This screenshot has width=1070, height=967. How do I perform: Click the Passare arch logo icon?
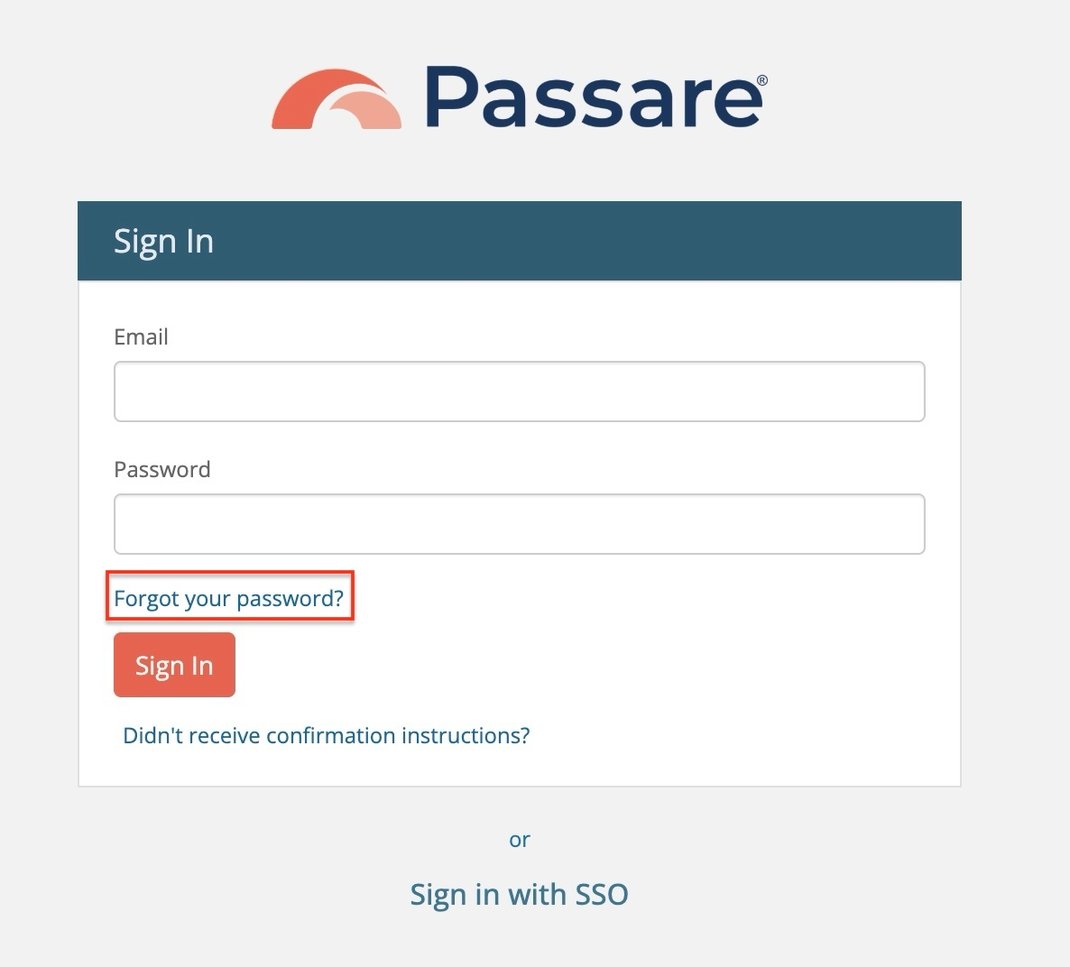pyautogui.click(x=336, y=98)
